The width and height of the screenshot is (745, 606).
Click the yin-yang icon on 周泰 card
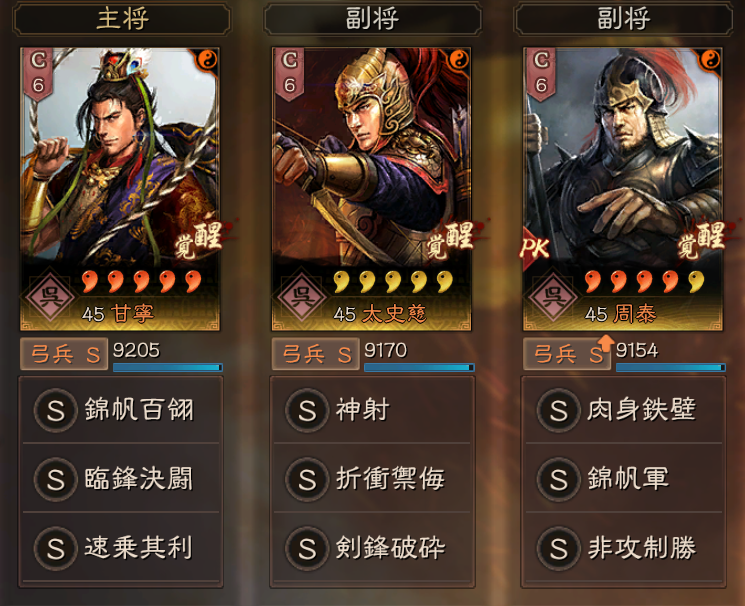pyautogui.click(x=710, y=60)
